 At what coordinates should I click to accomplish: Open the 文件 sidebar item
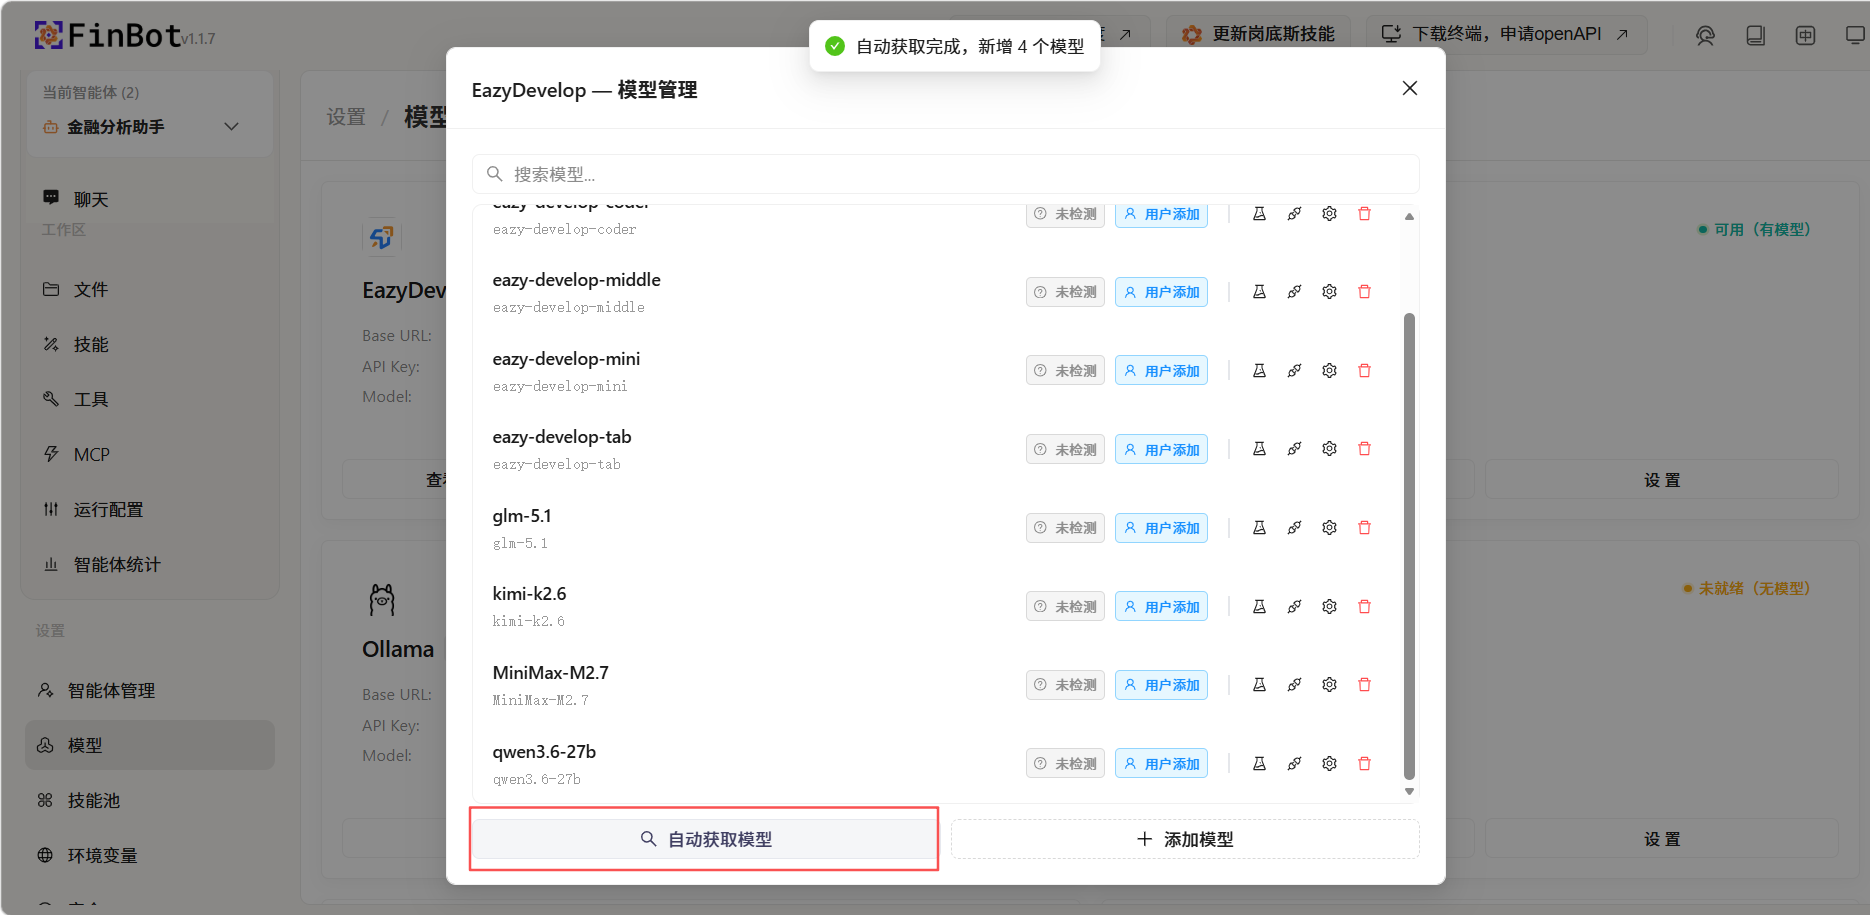pyautogui.click(x=150, y=289)
